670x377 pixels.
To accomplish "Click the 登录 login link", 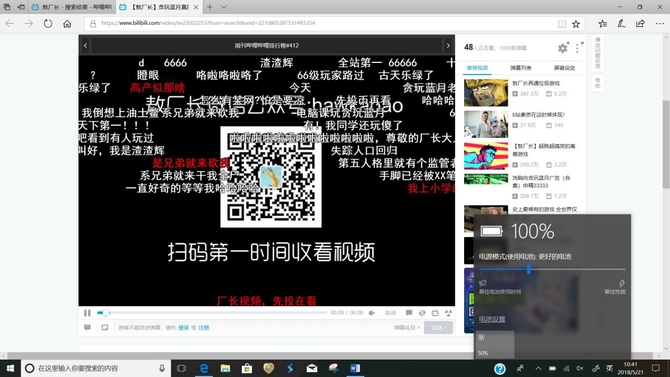I will click(x=184, y=327).
